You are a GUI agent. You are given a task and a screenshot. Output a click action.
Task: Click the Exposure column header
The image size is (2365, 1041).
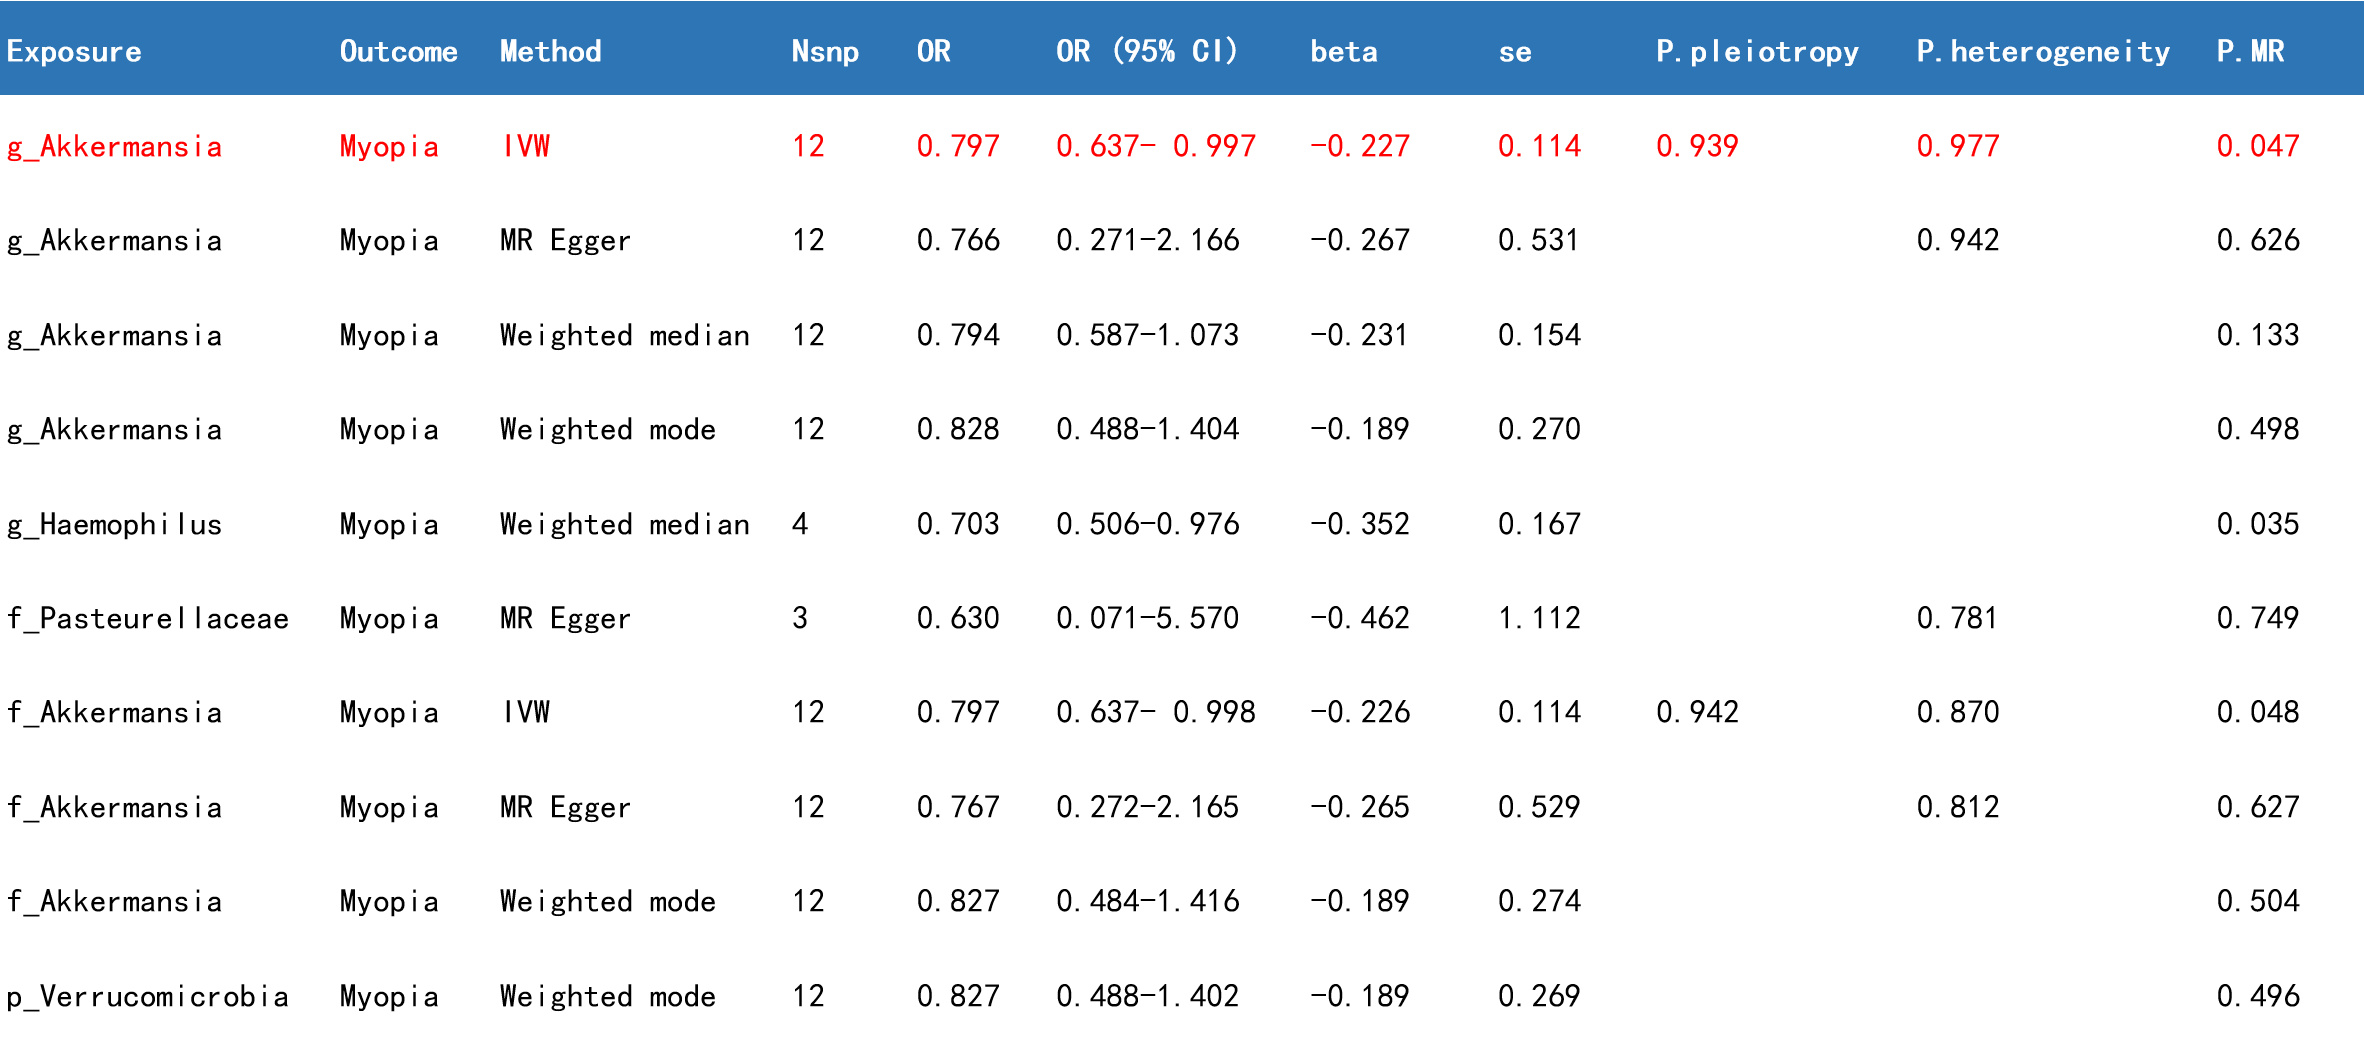[74, 52]
